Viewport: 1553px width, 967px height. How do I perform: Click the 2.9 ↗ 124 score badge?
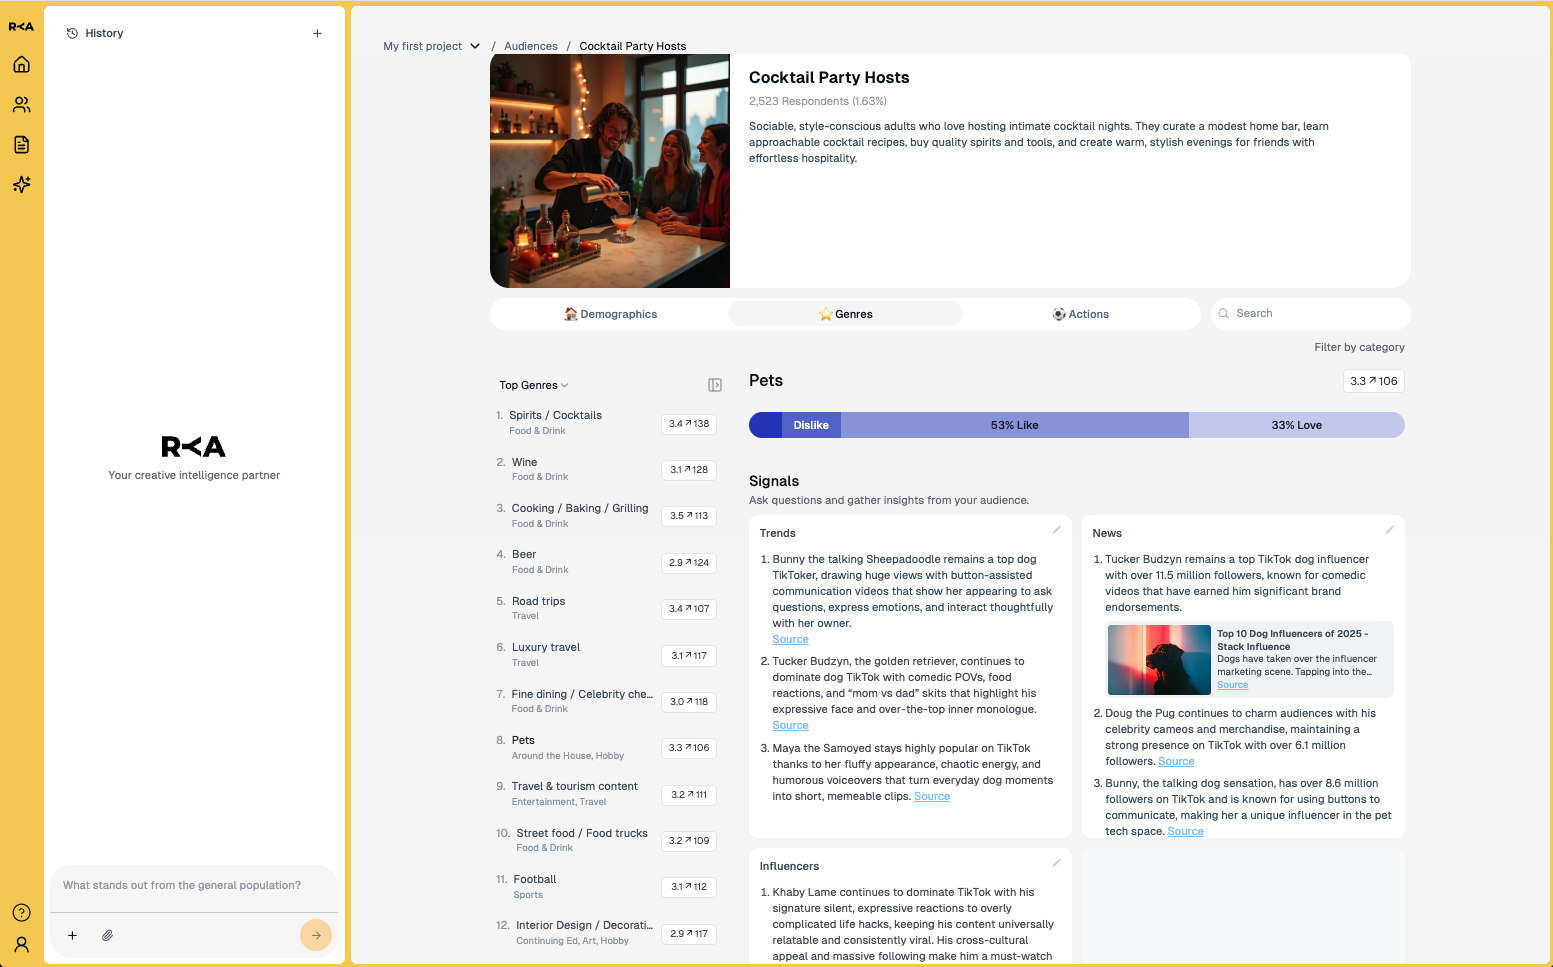[689, 562]
